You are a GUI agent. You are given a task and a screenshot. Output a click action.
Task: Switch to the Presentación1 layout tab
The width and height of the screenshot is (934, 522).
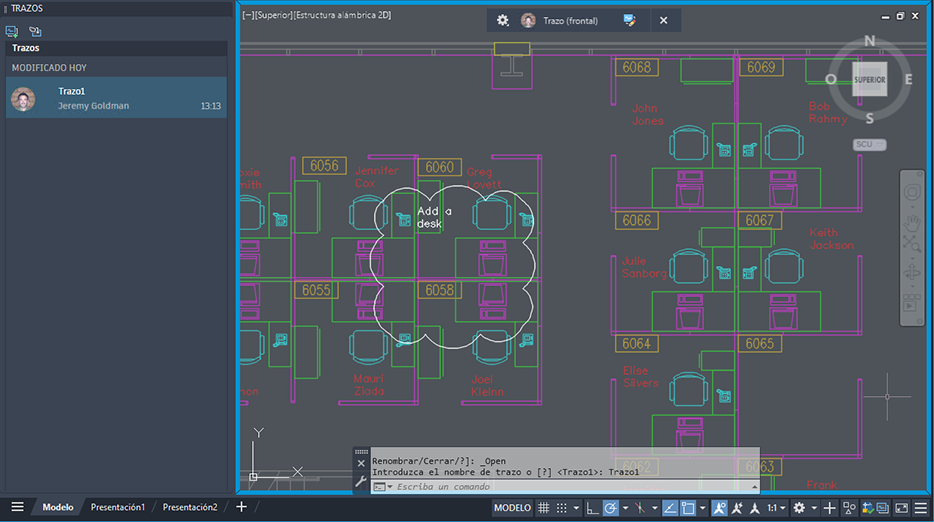tap(118, 507)
